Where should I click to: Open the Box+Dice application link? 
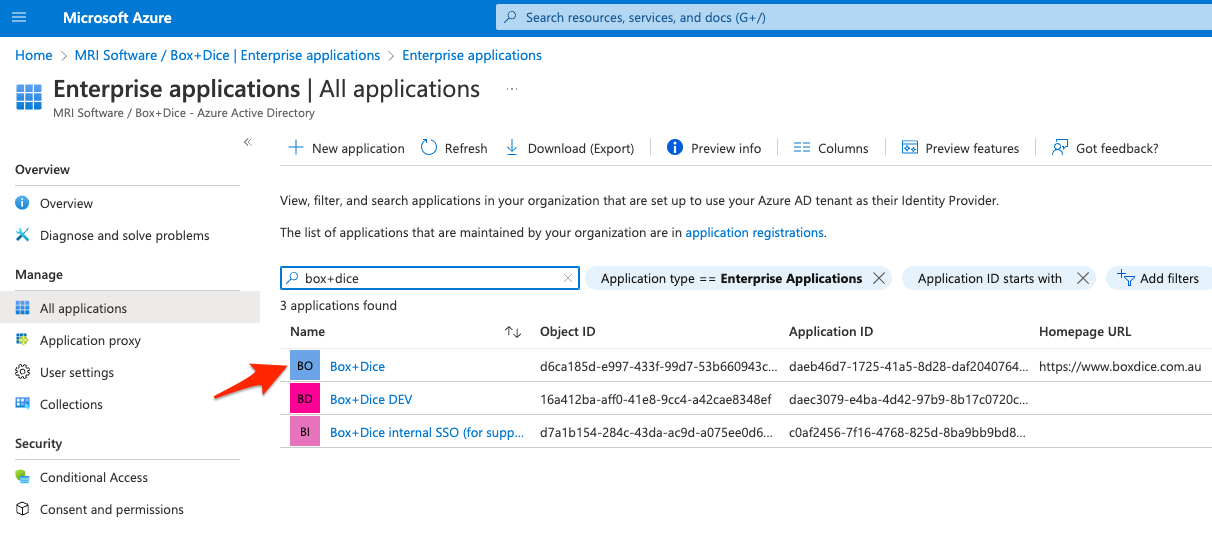click(357, 366)
